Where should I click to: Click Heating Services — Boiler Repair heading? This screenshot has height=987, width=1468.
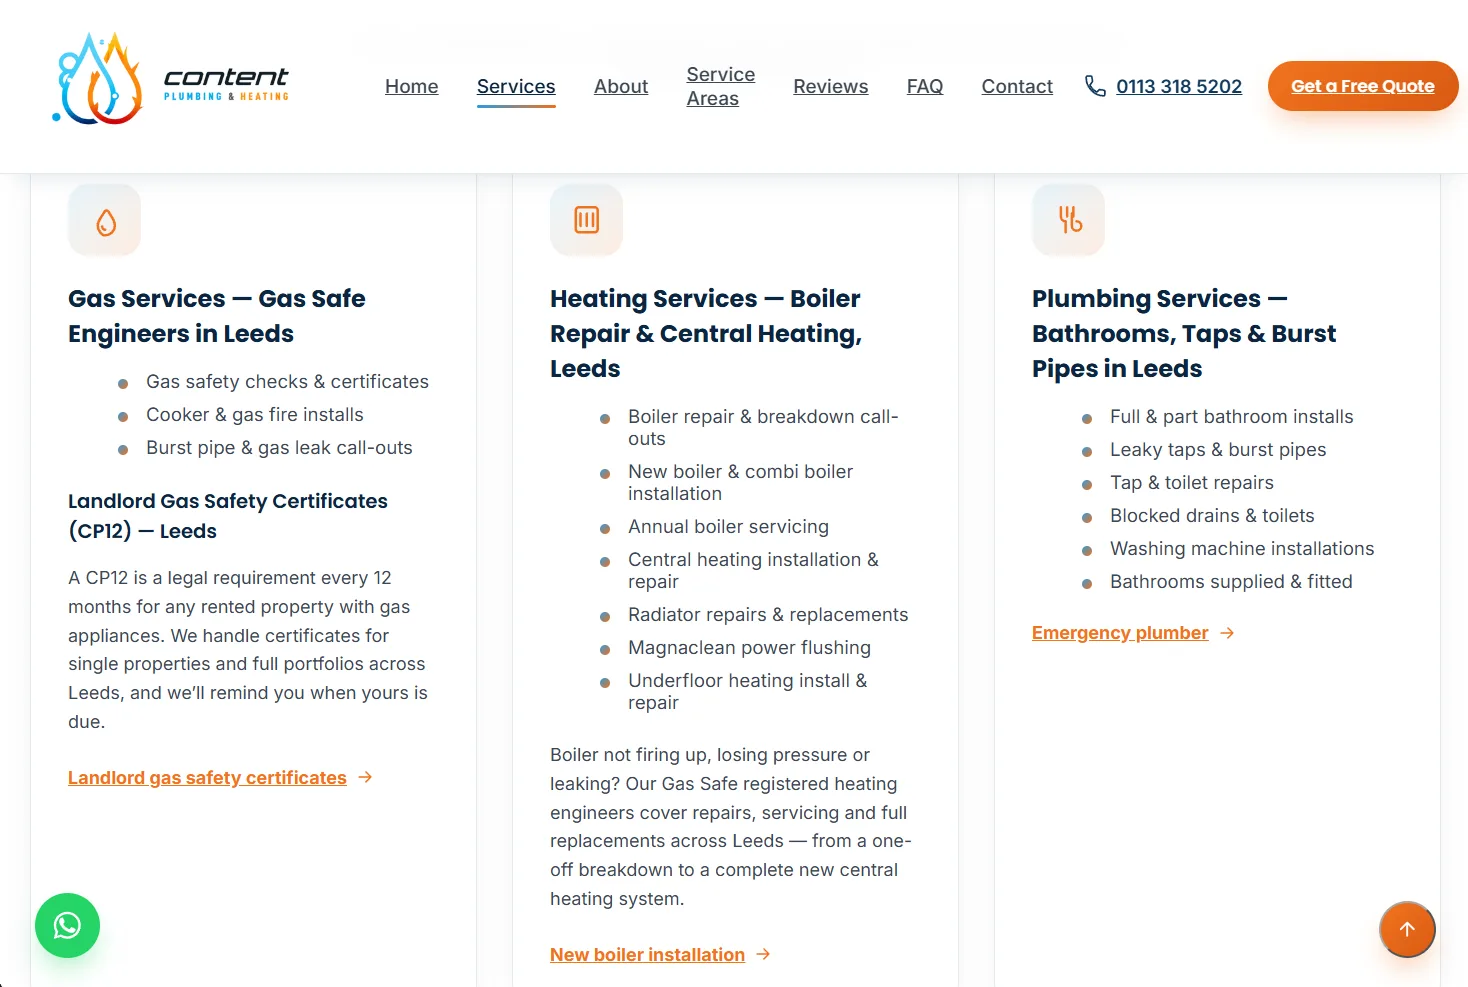tap(706, 333)
